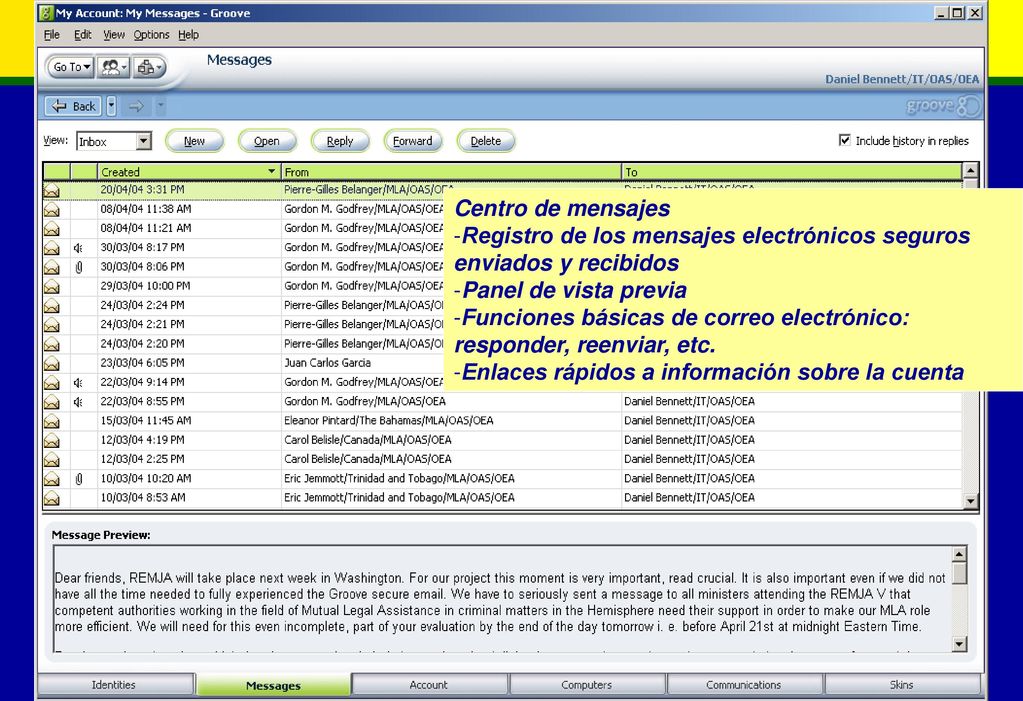Switch to the Messages tab
Screen dimensions: 1023x701
click(273, 685)
